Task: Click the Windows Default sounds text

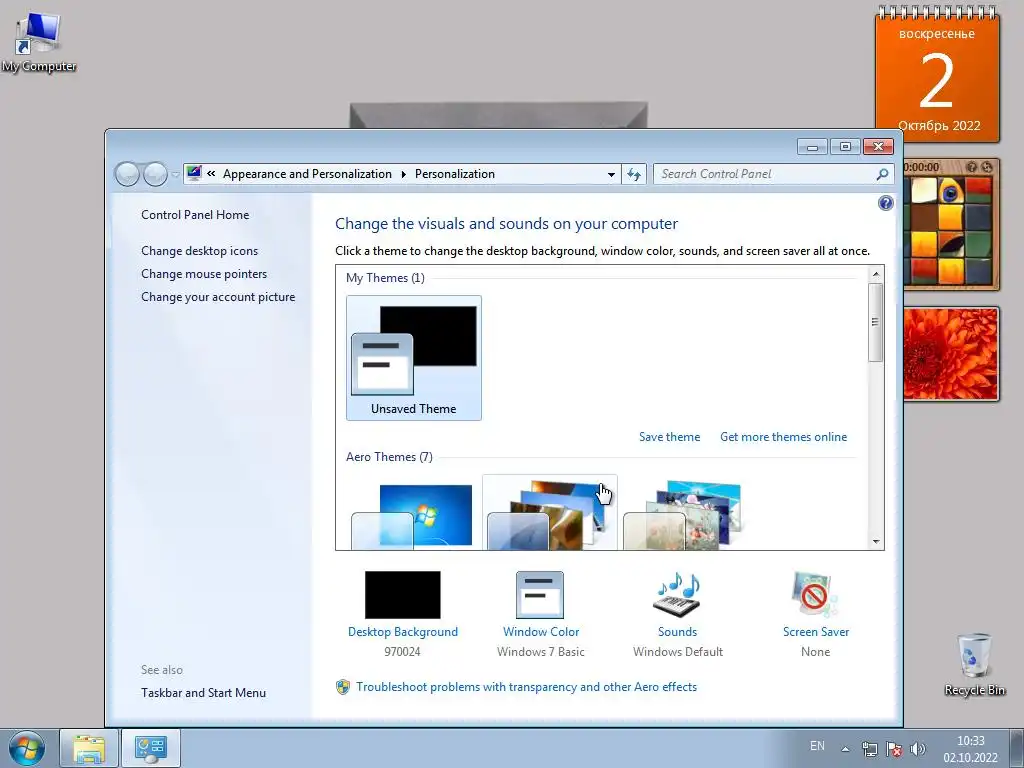Action: click(x=678, y=652)
